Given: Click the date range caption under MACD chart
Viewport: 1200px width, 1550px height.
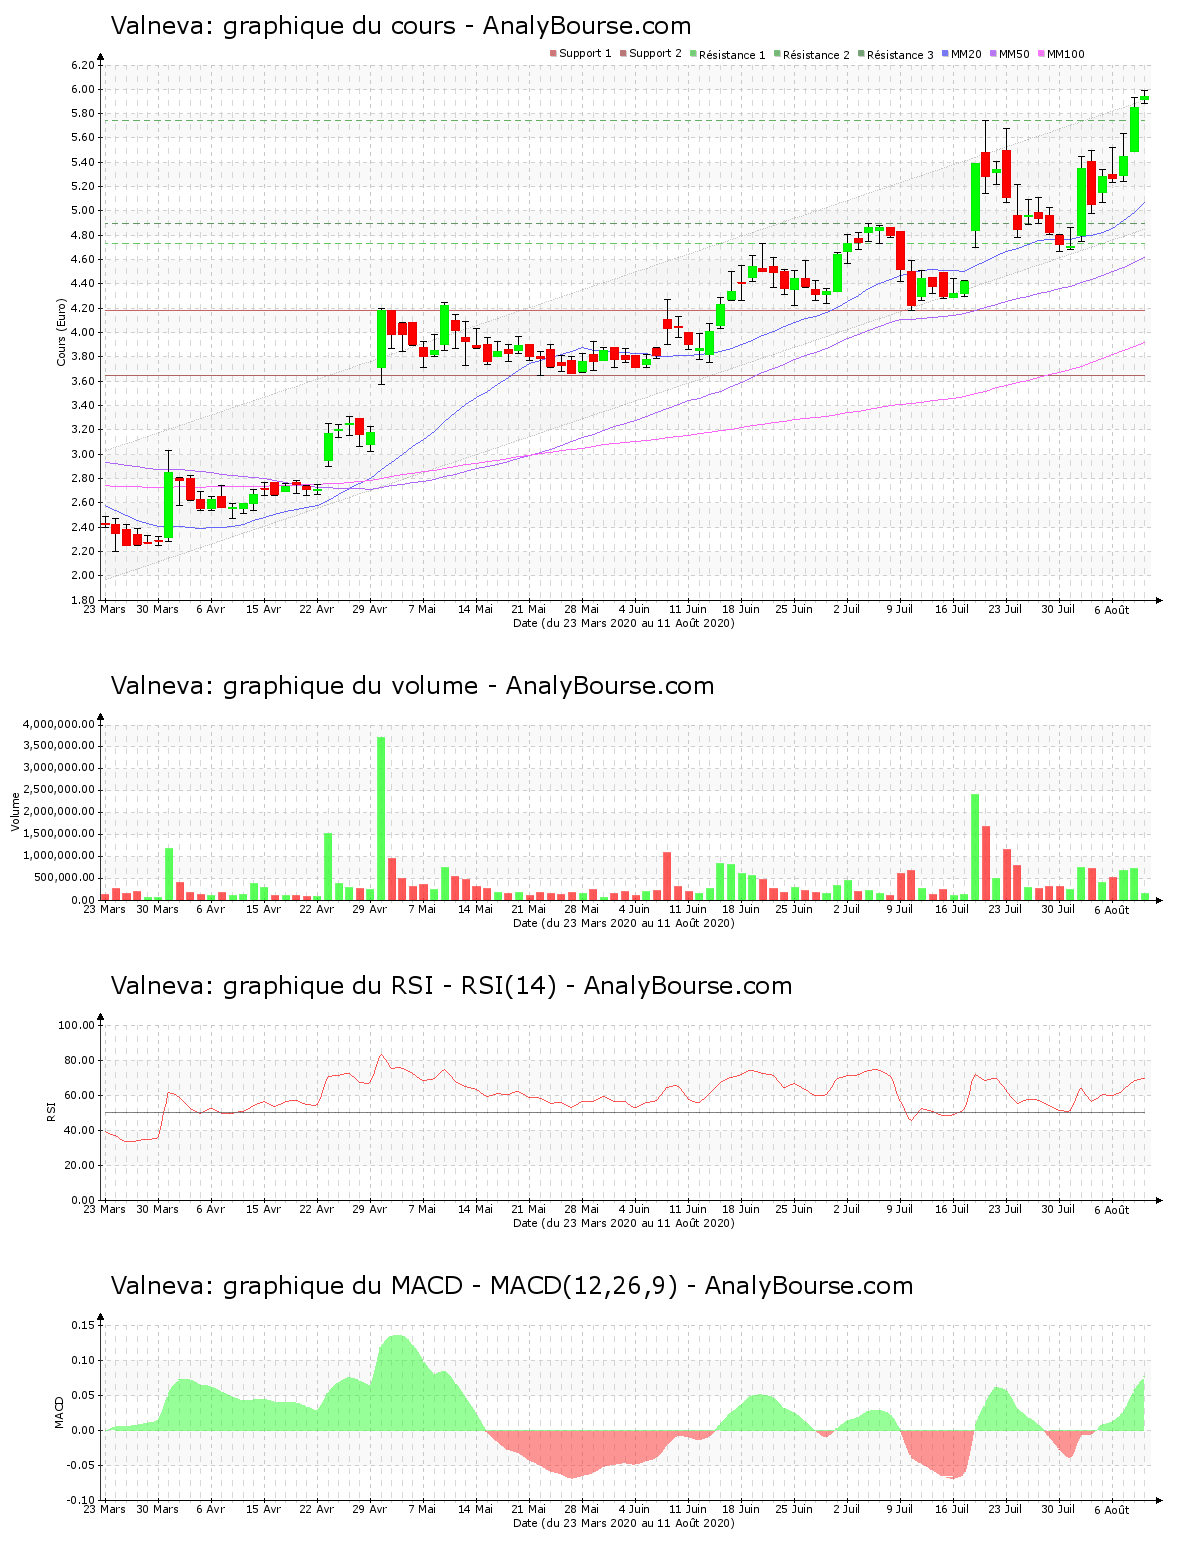Looking at the screenshot, I should tap(624, 1523).
